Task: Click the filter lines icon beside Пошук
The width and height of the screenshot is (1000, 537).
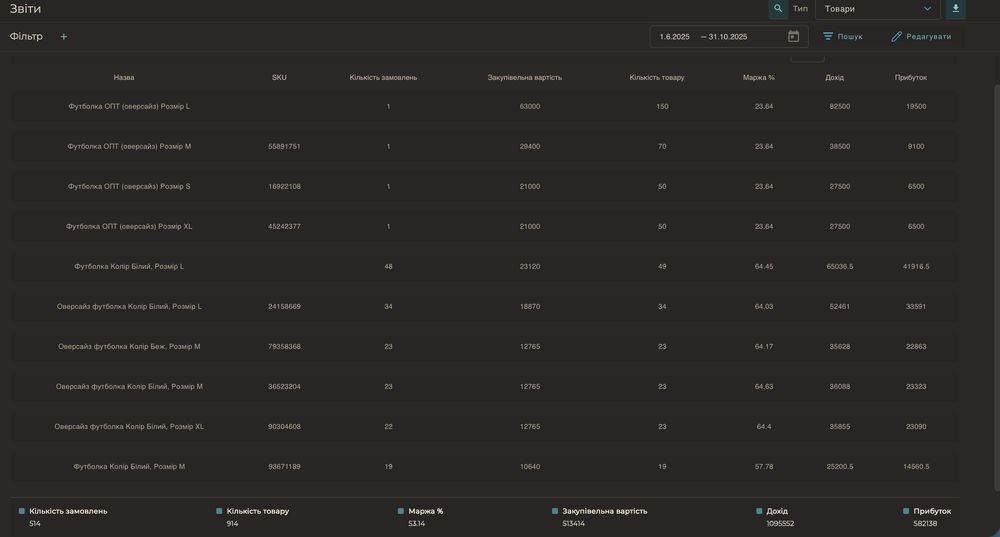Action: point(828,36)
